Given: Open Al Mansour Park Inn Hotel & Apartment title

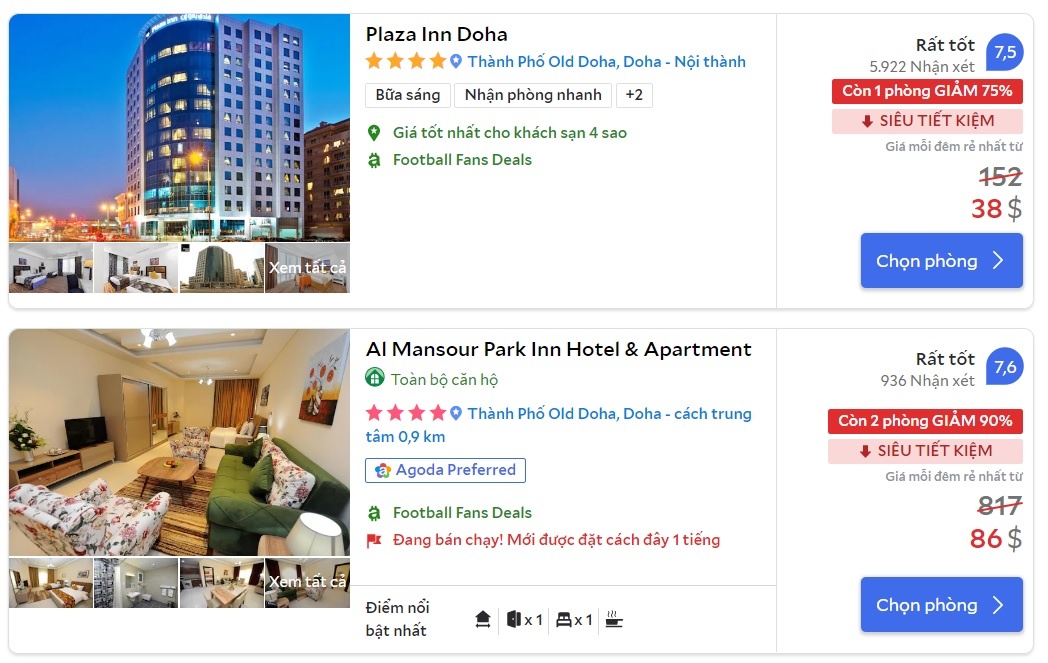Looking at the screenshot, I should point(558,349).
